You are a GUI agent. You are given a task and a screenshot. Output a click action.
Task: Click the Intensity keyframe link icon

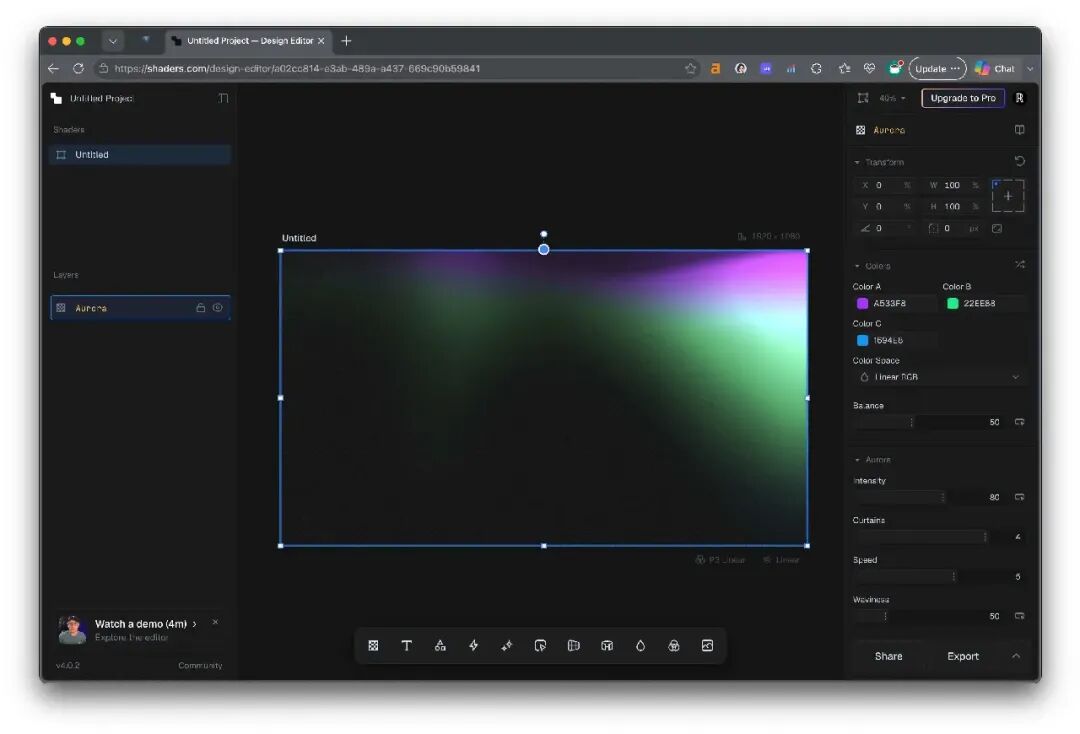point(1019,497)
